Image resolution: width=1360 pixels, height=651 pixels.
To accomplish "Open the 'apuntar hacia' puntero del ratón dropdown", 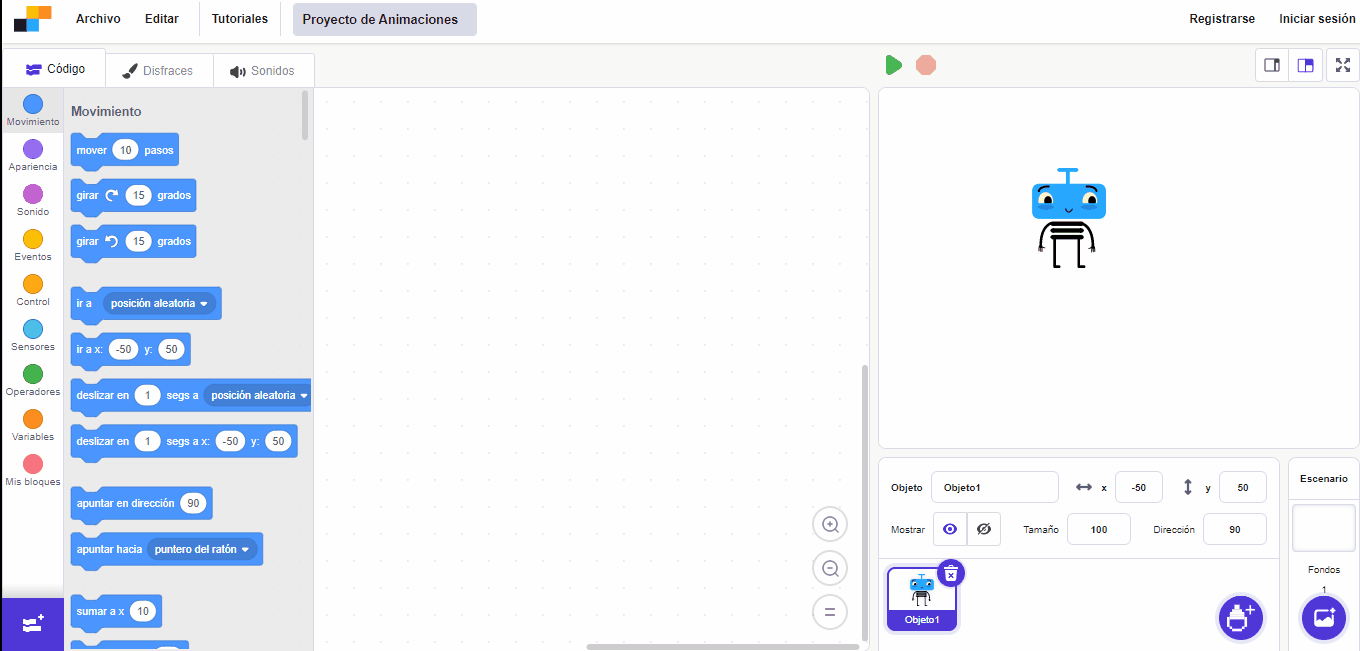I will [244, 550].
